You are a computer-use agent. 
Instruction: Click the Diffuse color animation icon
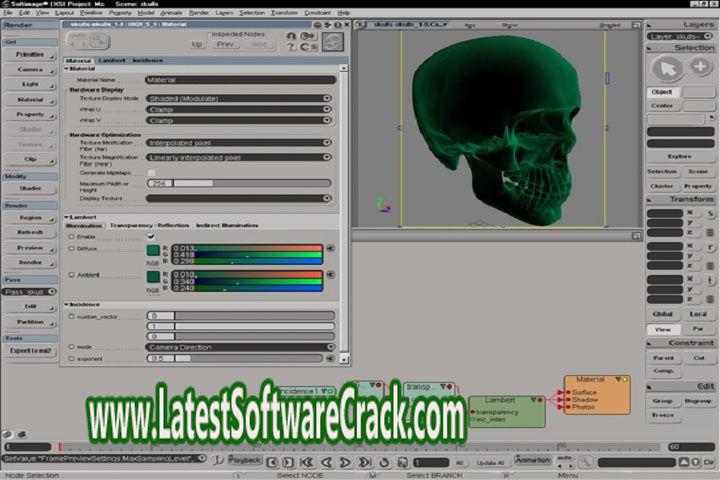click(331, 248)
